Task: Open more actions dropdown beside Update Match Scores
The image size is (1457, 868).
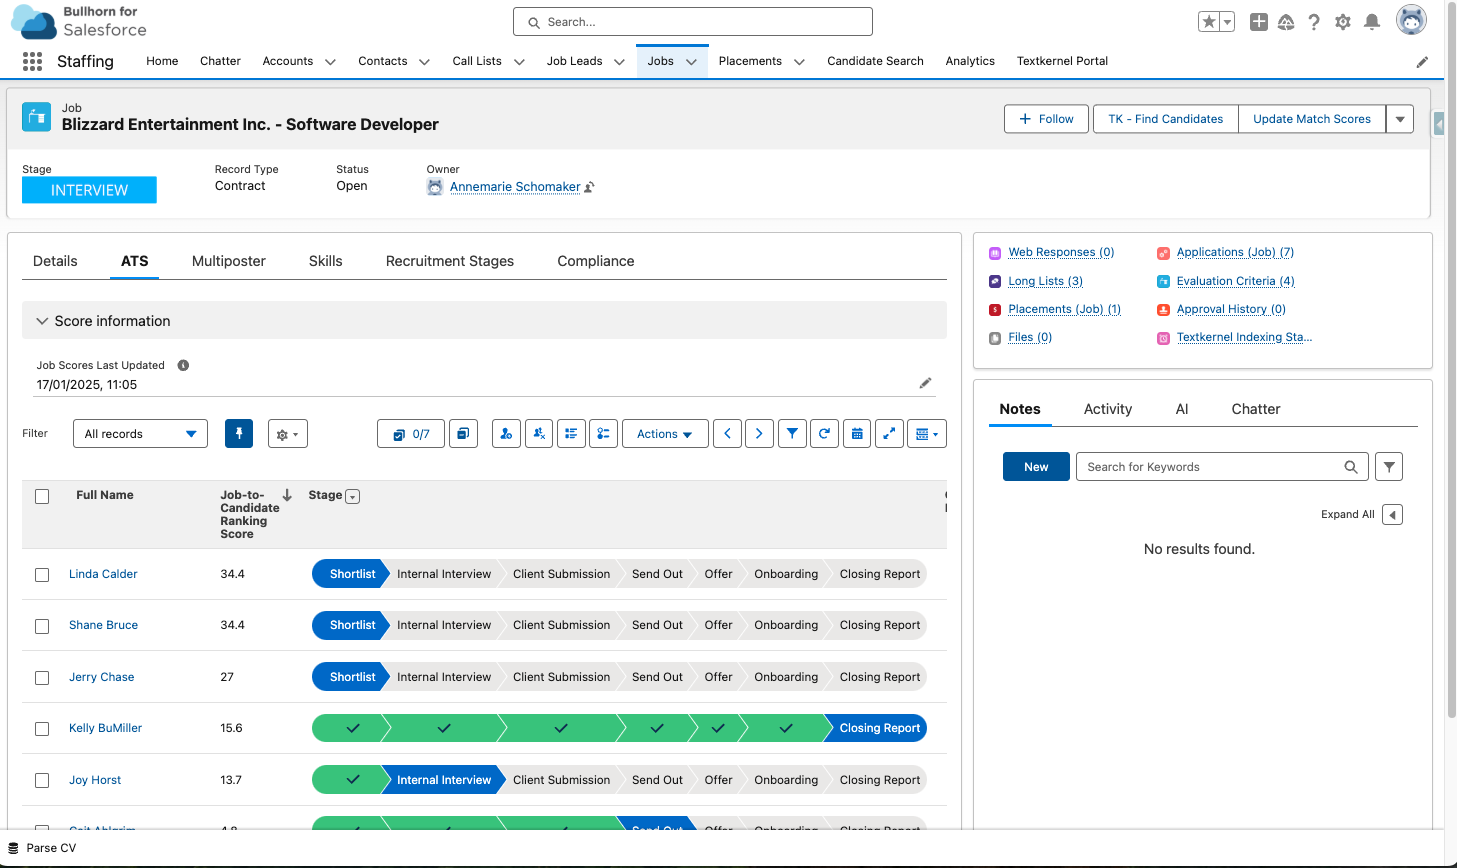Action: (1400, 119)
